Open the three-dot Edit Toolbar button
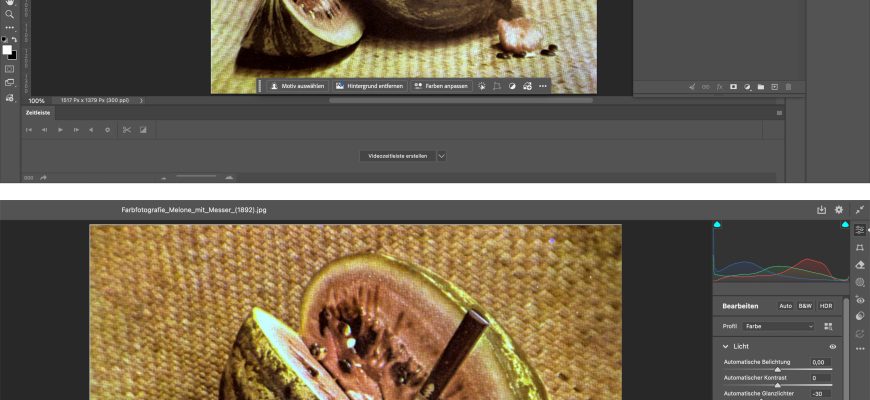Viewport: 870px width, 400px height. pyautogui.click(x=9, y=27)
